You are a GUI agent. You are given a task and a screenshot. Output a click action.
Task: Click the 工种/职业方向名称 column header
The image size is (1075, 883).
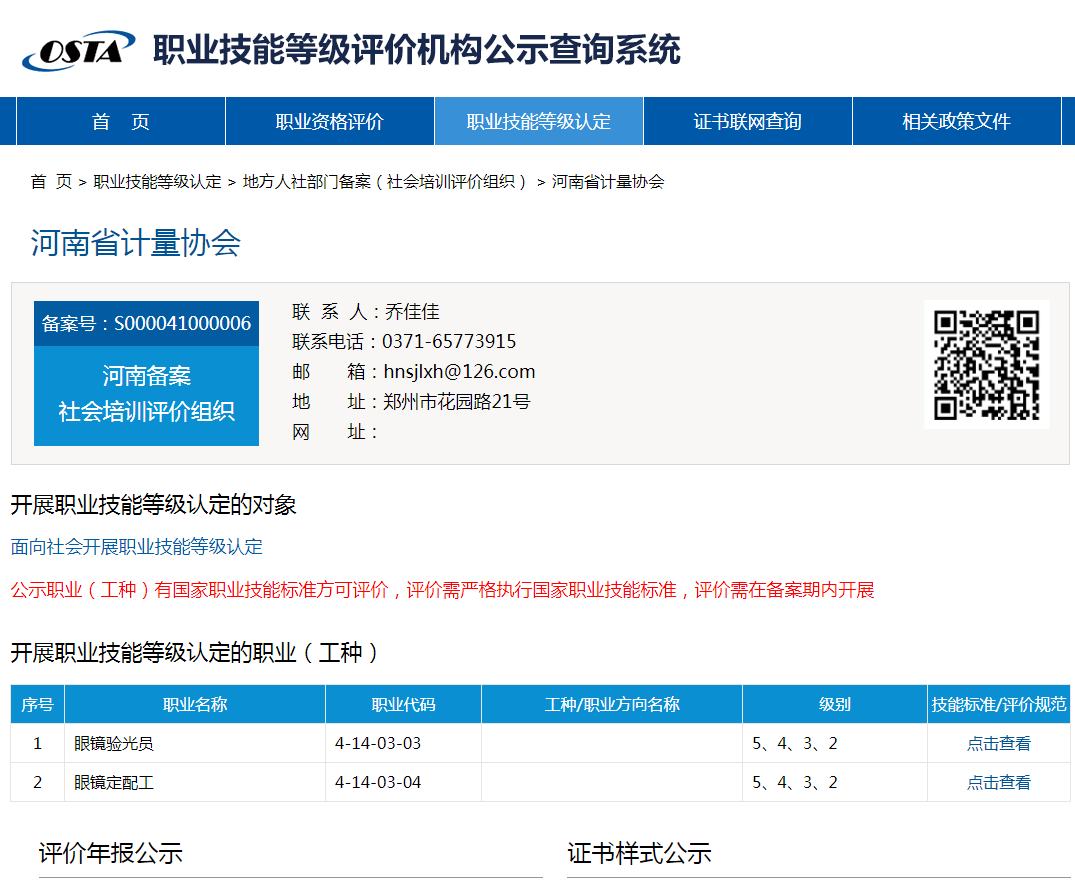[x=612, y=704]
